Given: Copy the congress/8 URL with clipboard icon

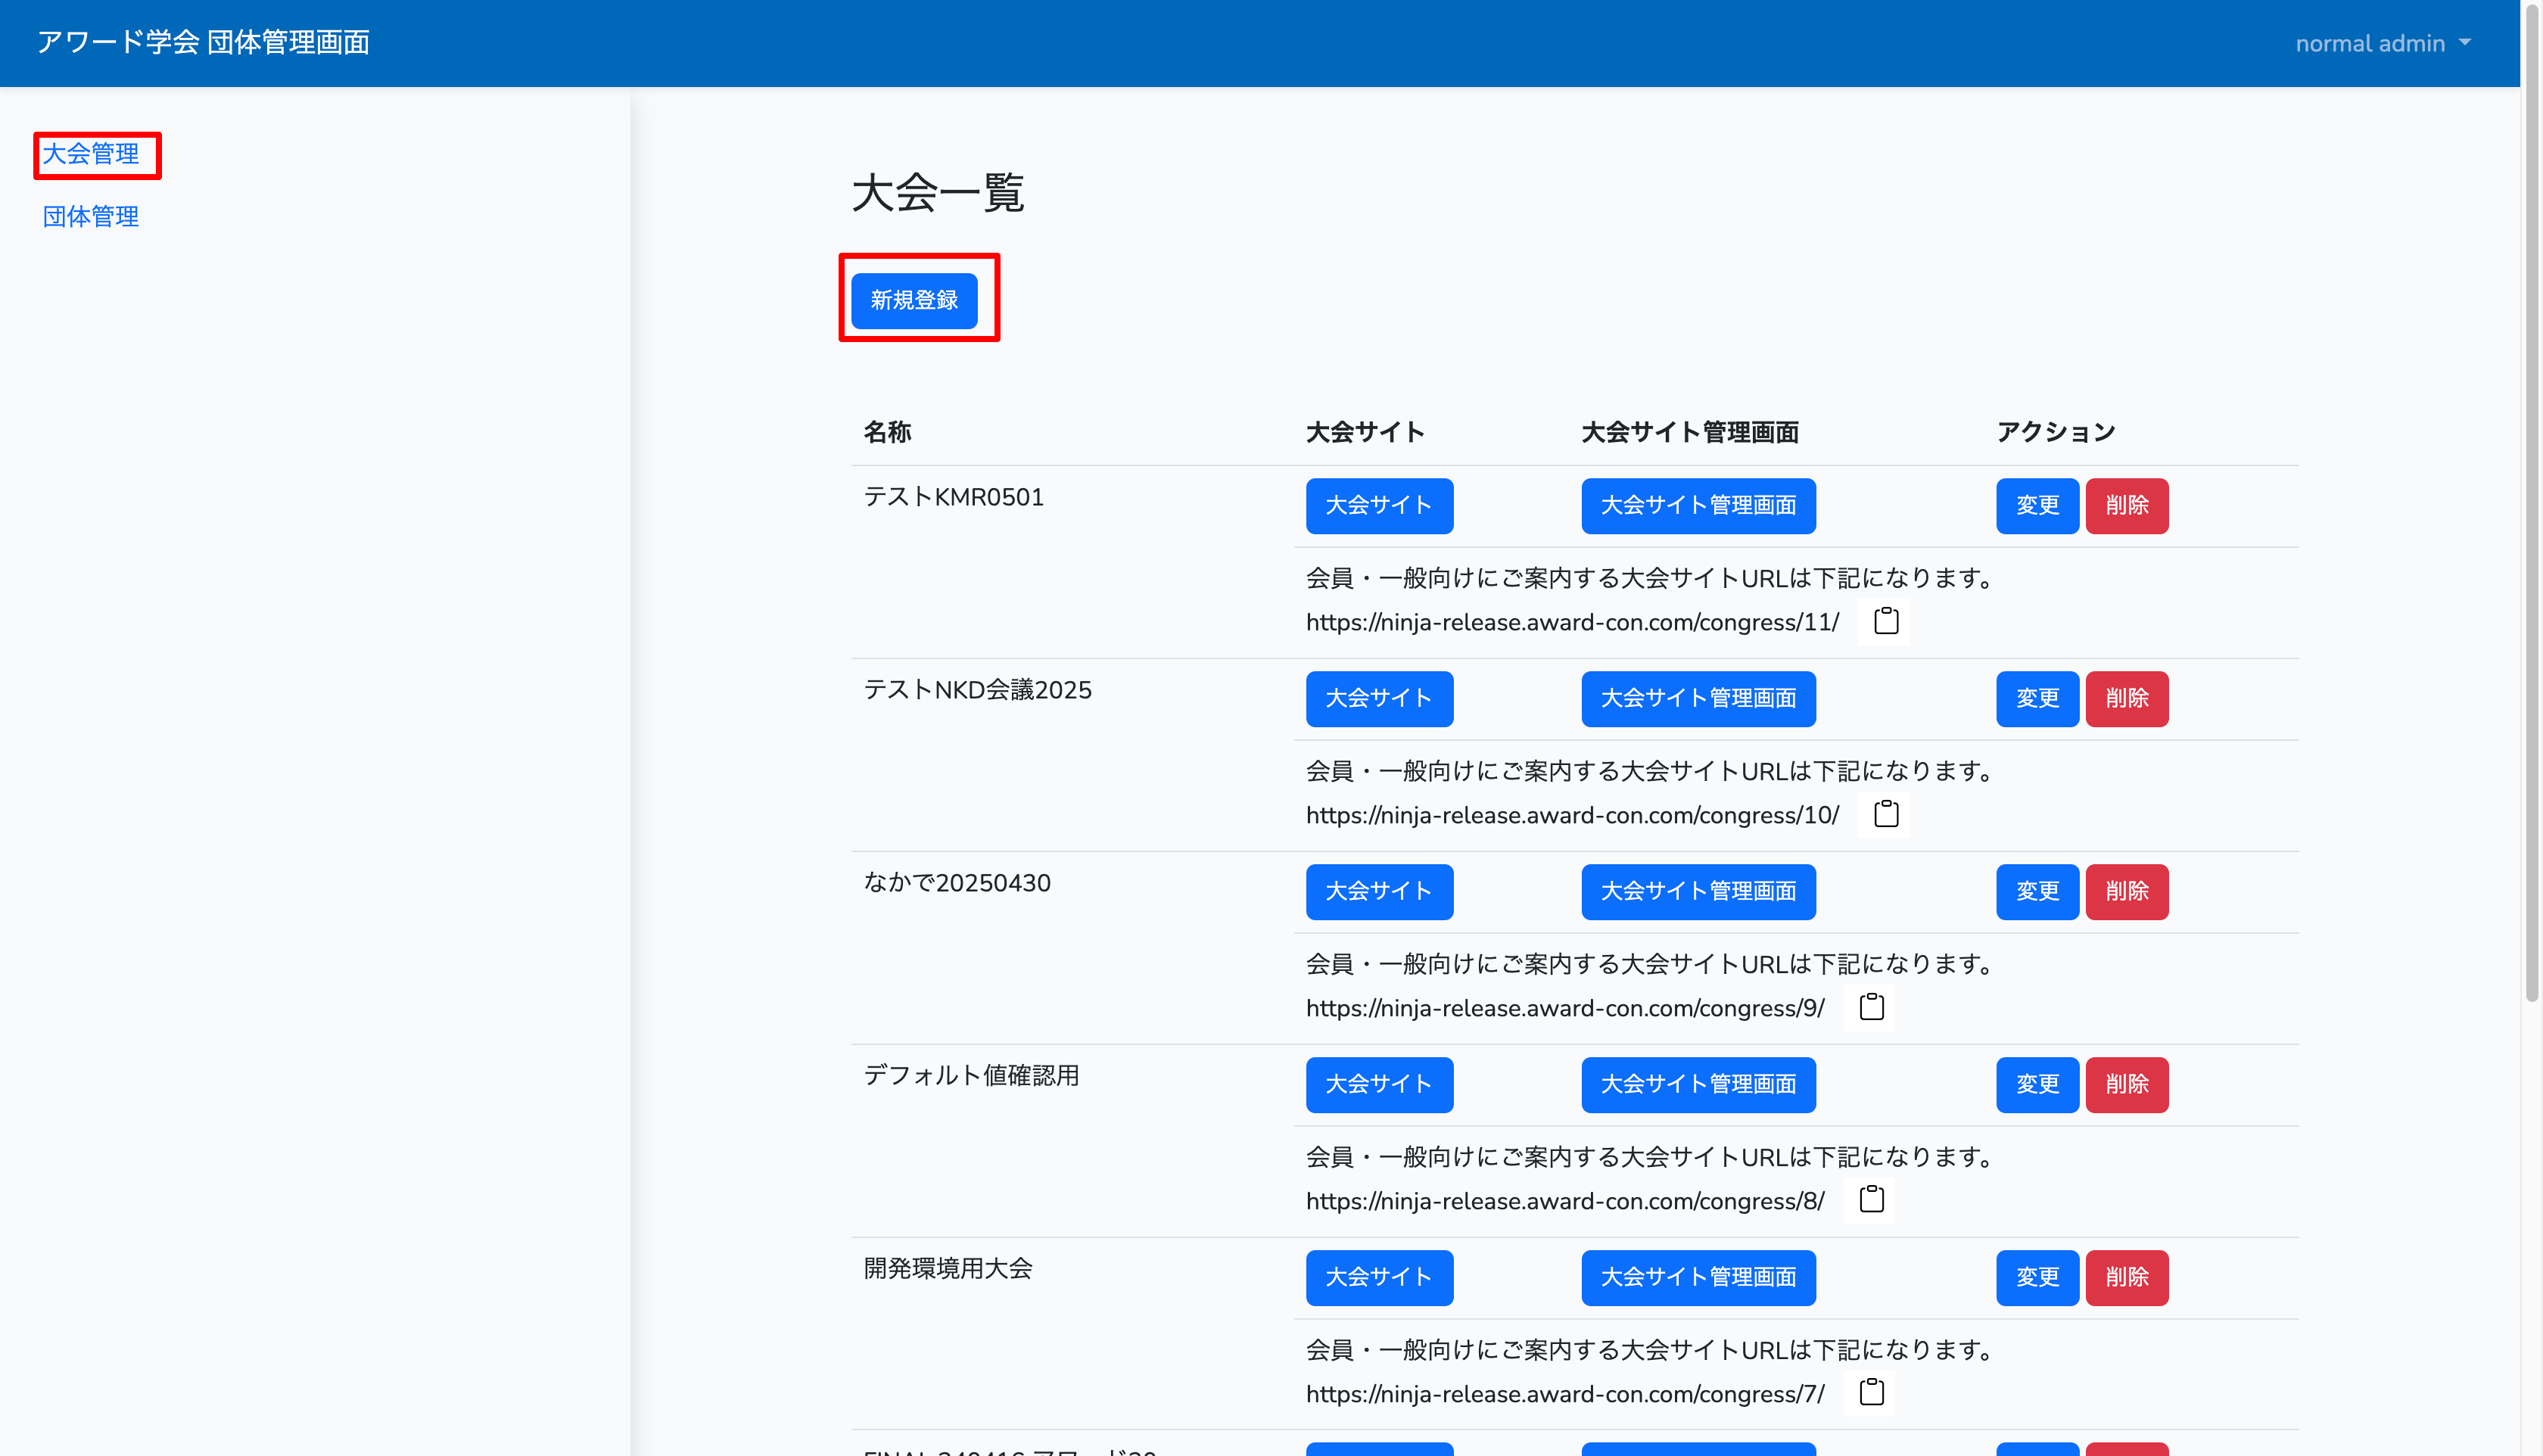Looking at the screenshot, I should 1871,1200.
